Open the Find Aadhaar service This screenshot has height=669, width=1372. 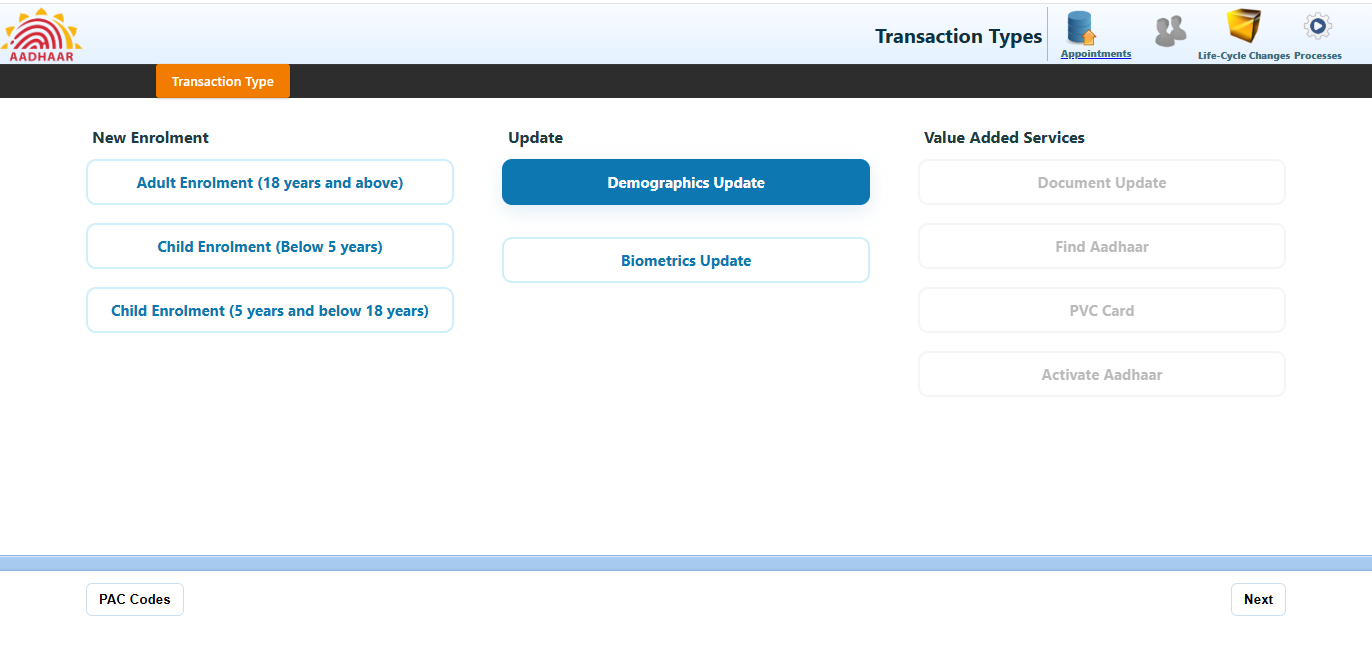1102,247
